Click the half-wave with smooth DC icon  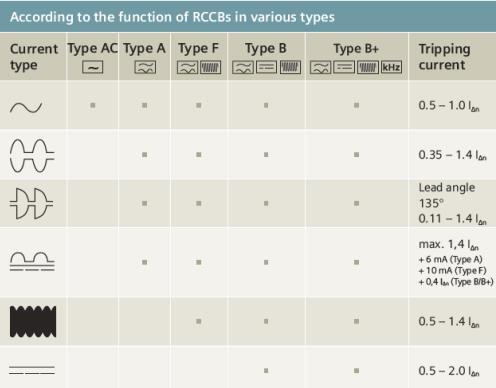32,261
